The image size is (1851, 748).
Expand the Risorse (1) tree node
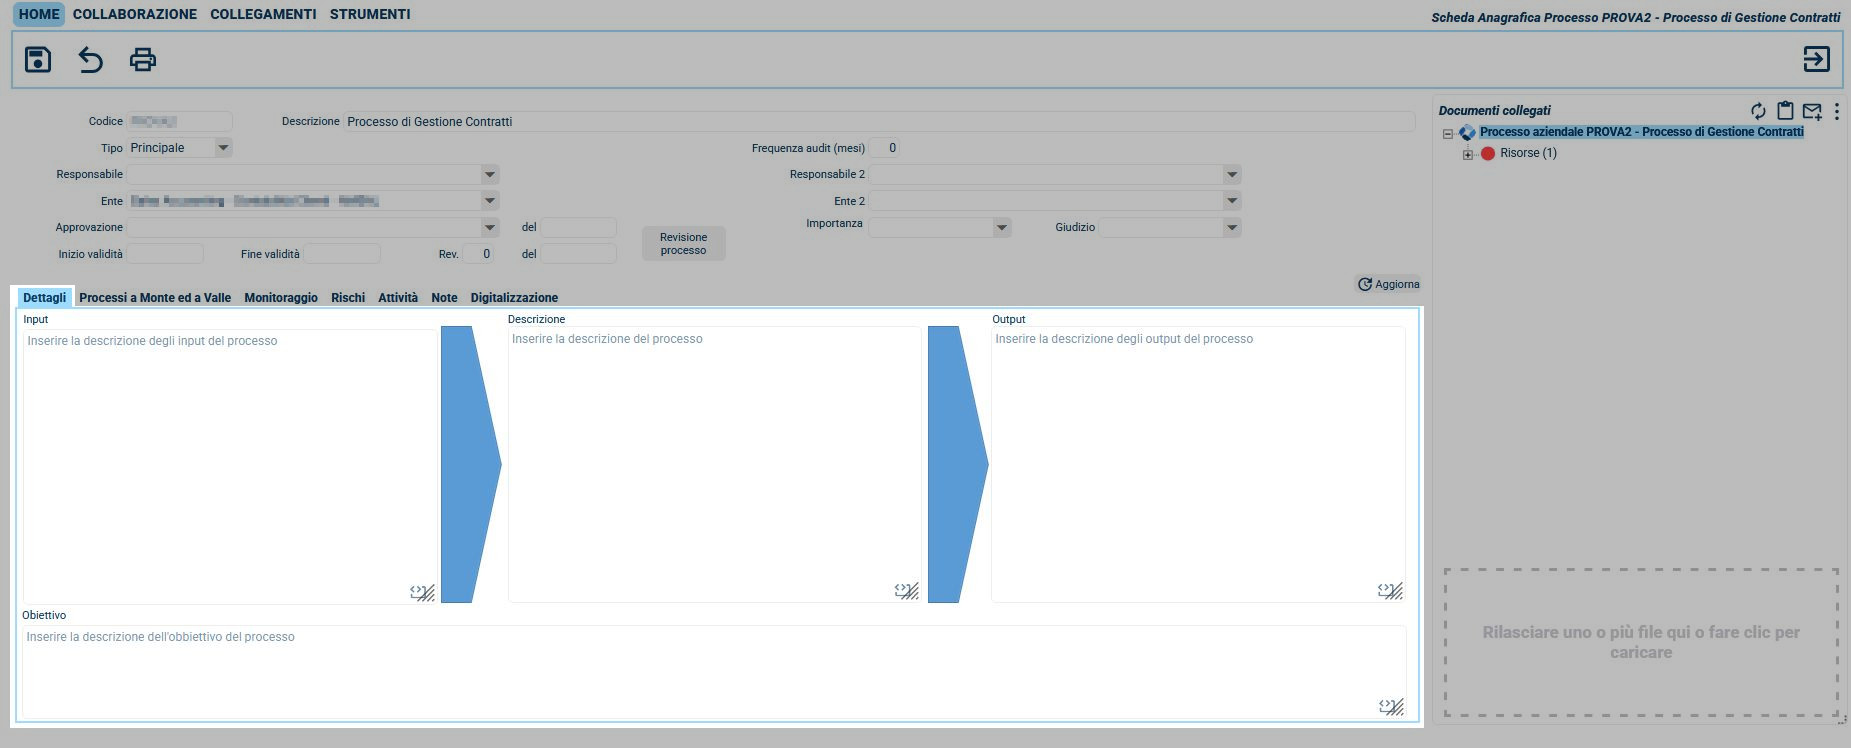(1468, 154)
